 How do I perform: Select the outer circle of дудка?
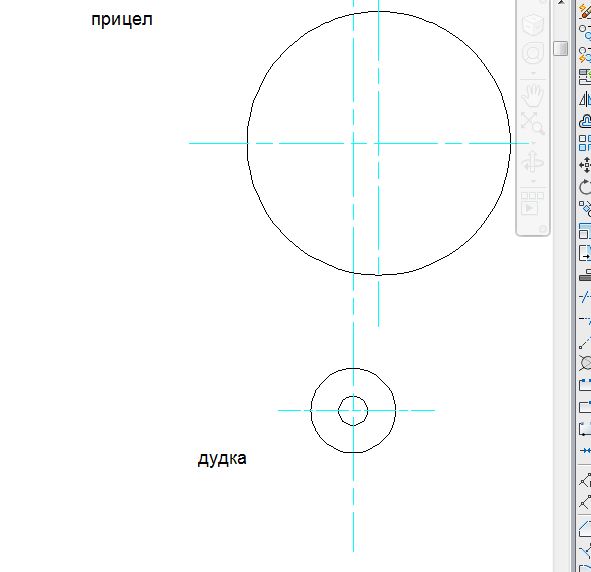click(311, 411)
